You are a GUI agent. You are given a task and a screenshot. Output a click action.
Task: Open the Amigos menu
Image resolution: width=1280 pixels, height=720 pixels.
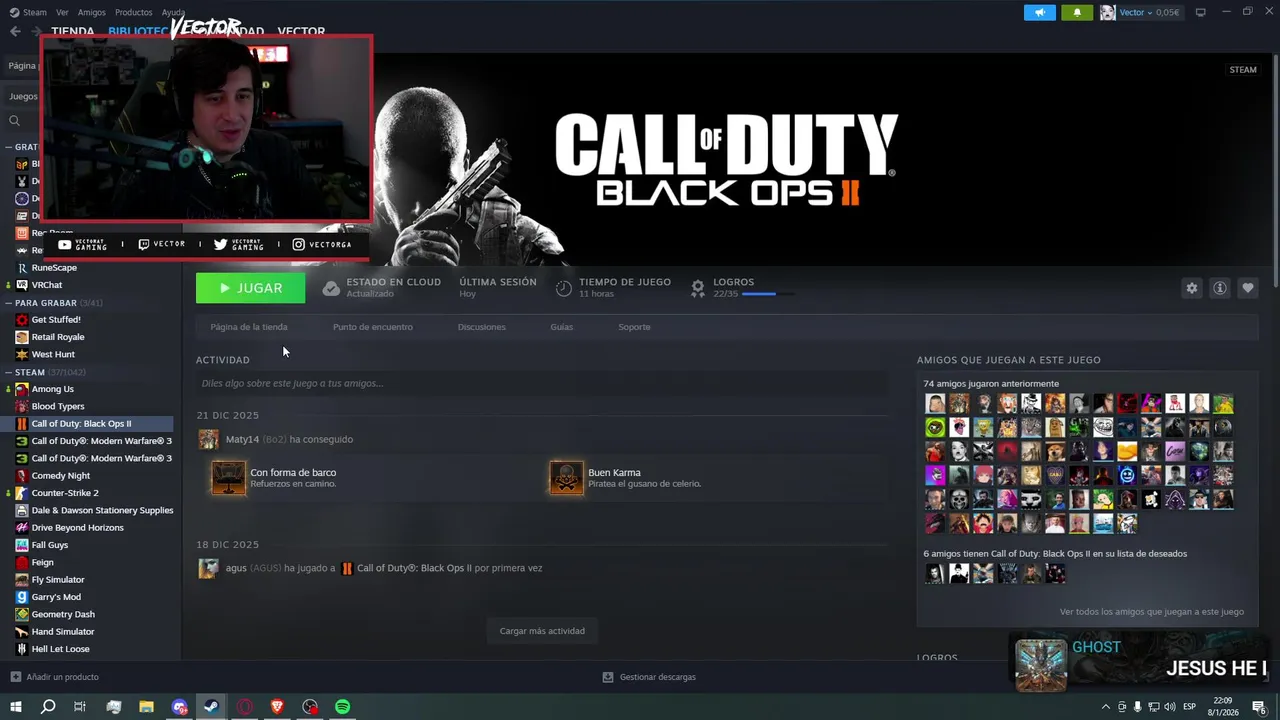[x=91, y=12]
